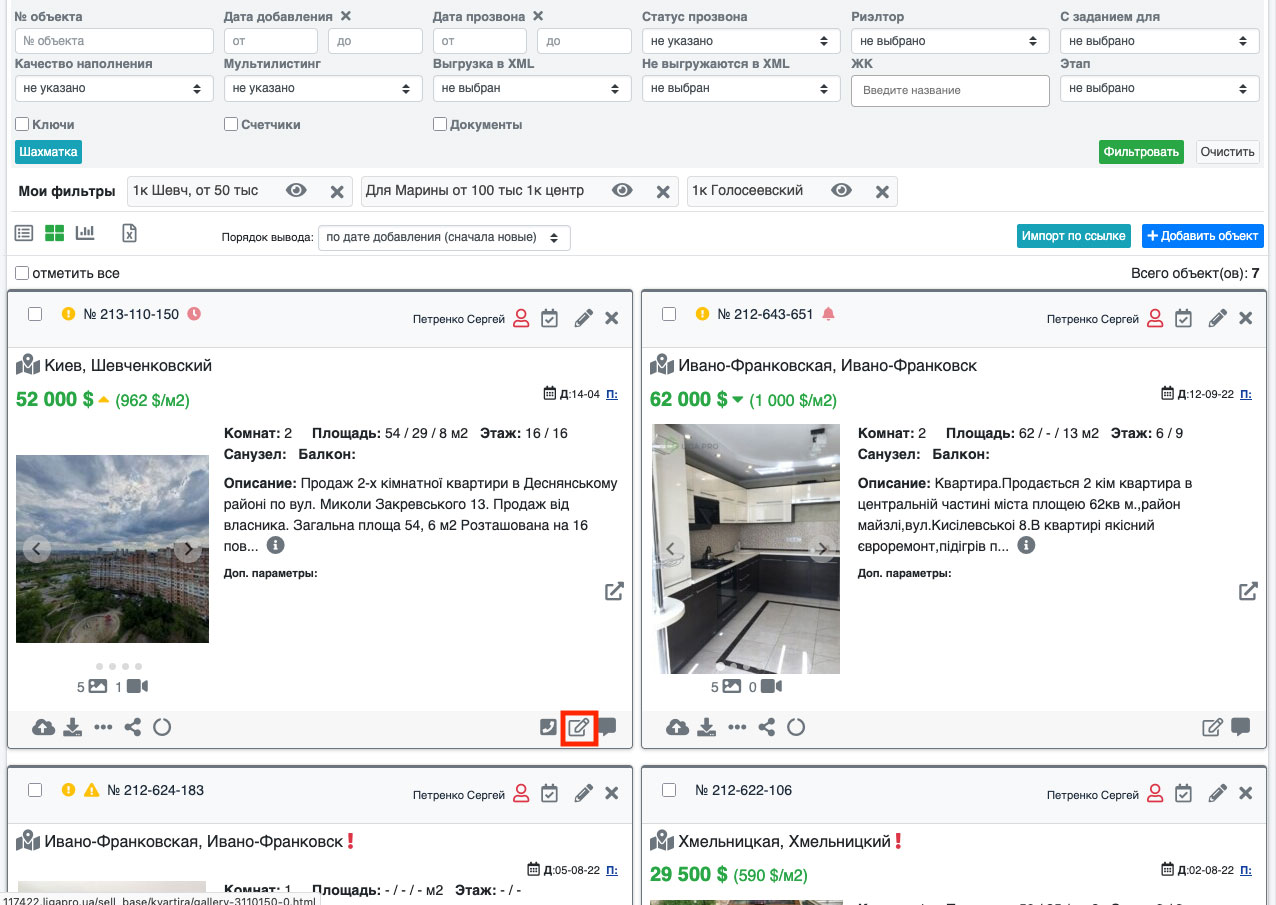Click the '№ объекта' input field
Viewport: 1276px width, 905px height.
[x=114, y=41]
